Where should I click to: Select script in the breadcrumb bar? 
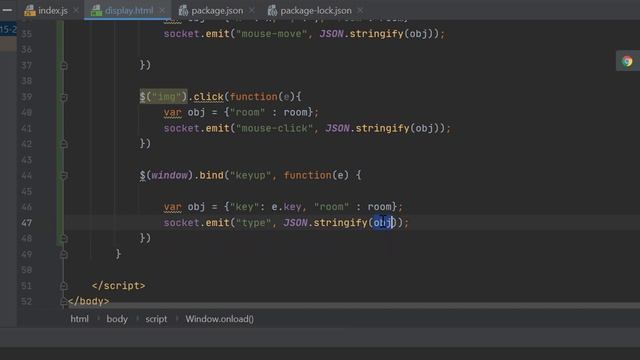[156, 319]
